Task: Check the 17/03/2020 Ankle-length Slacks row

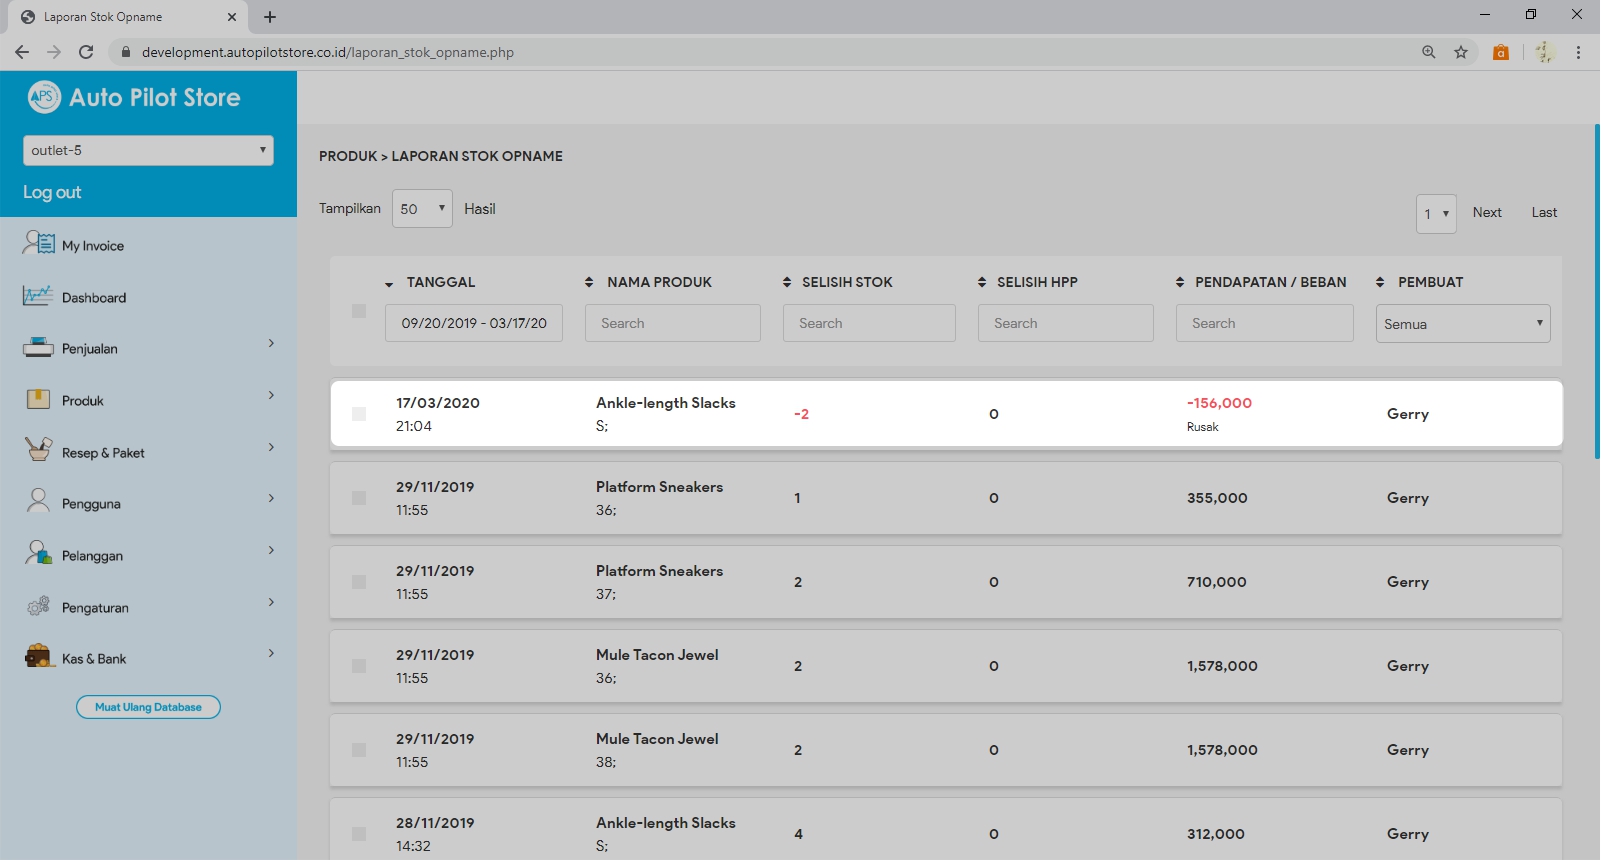Action: point(359,414)
